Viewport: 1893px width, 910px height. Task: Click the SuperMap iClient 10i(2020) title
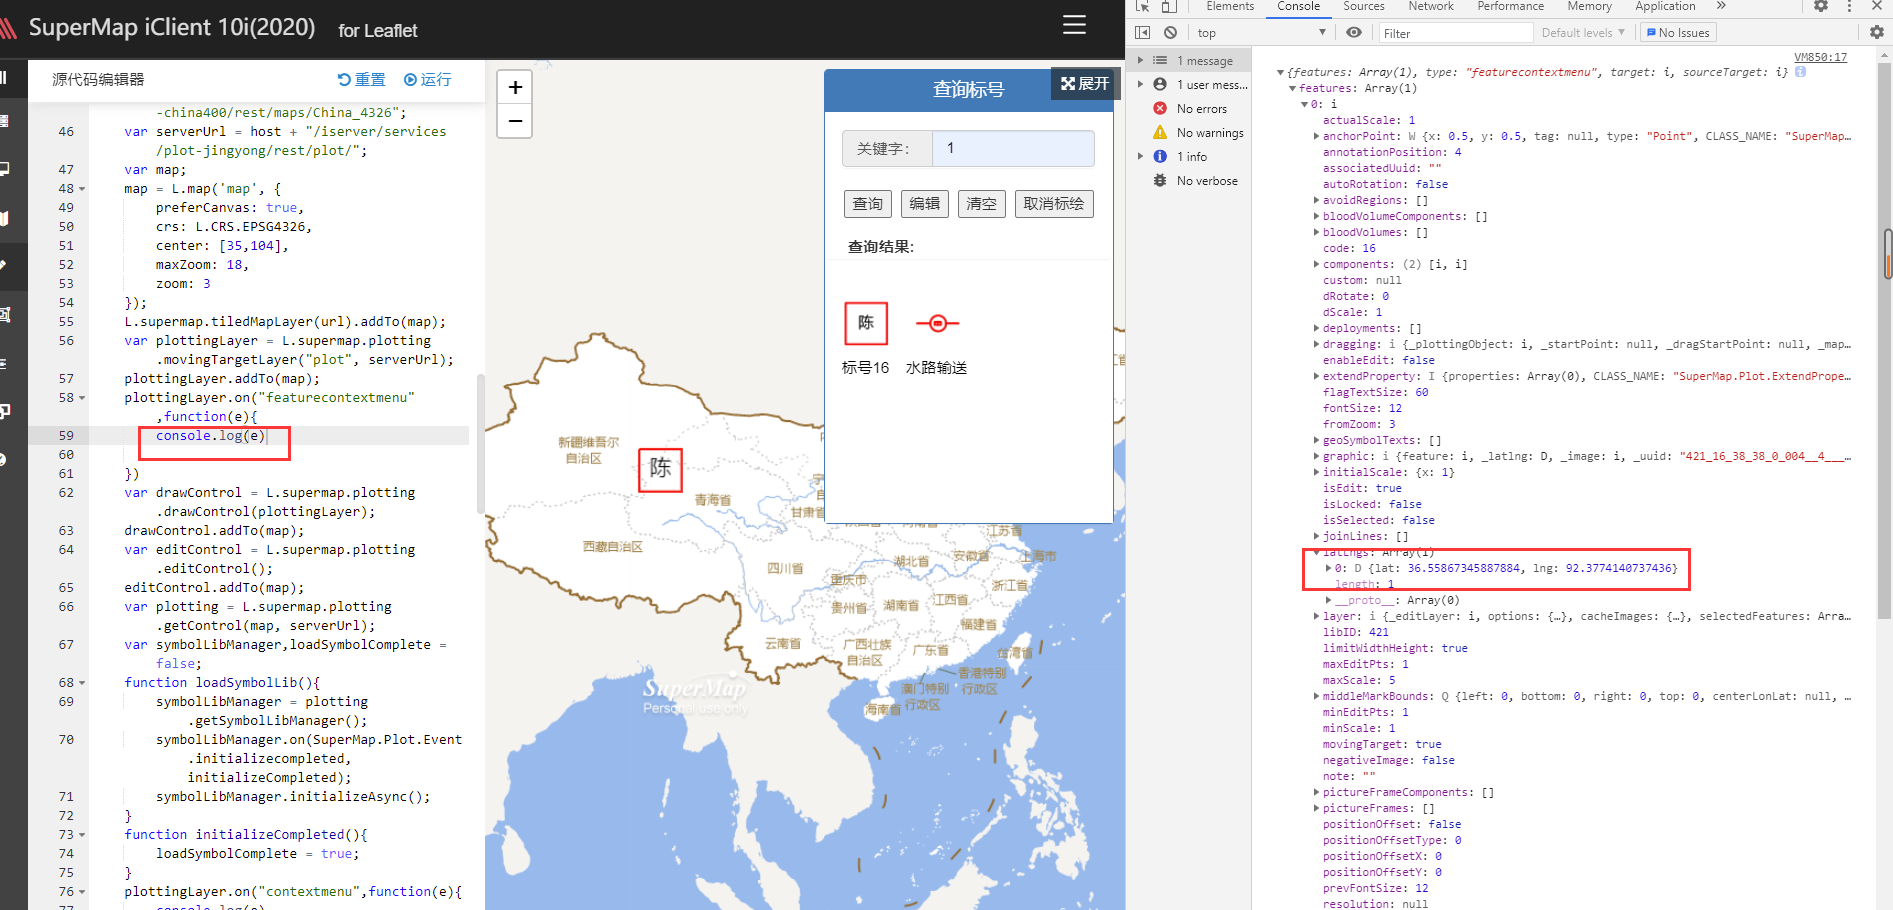click(172, 27)
